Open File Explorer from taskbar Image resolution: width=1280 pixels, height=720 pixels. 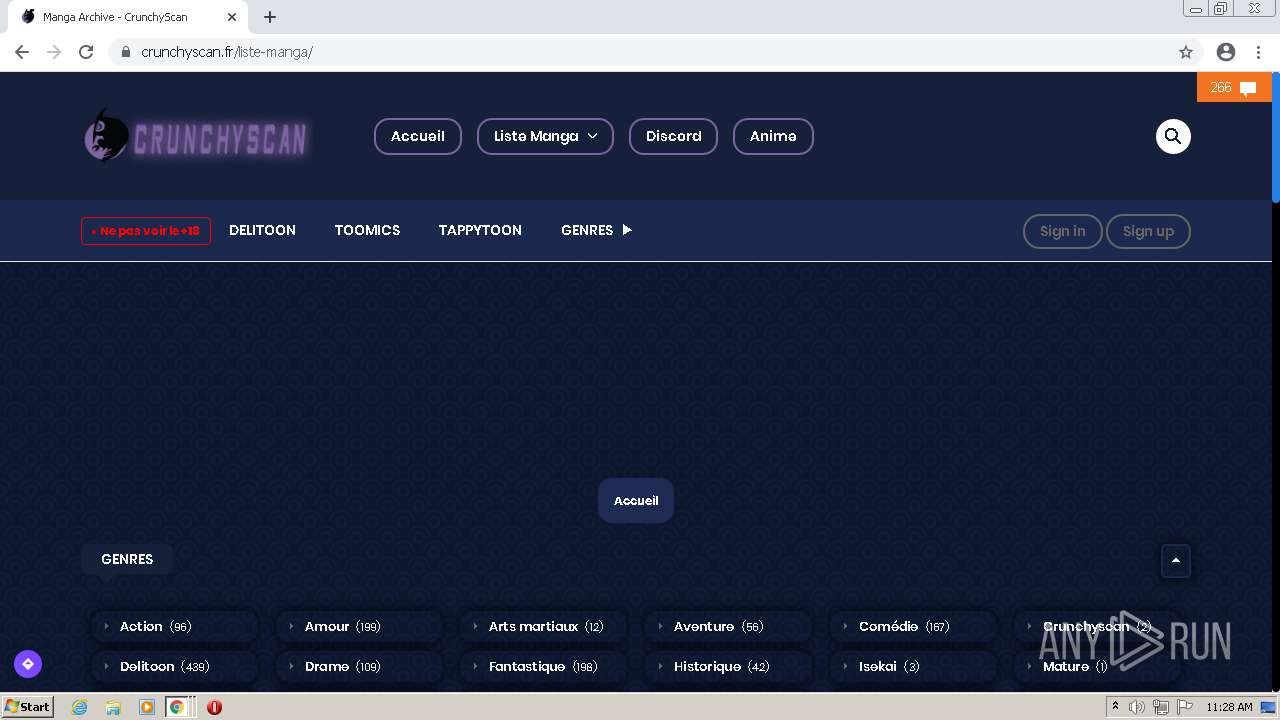pyautogui.click(x=113, y=707)
